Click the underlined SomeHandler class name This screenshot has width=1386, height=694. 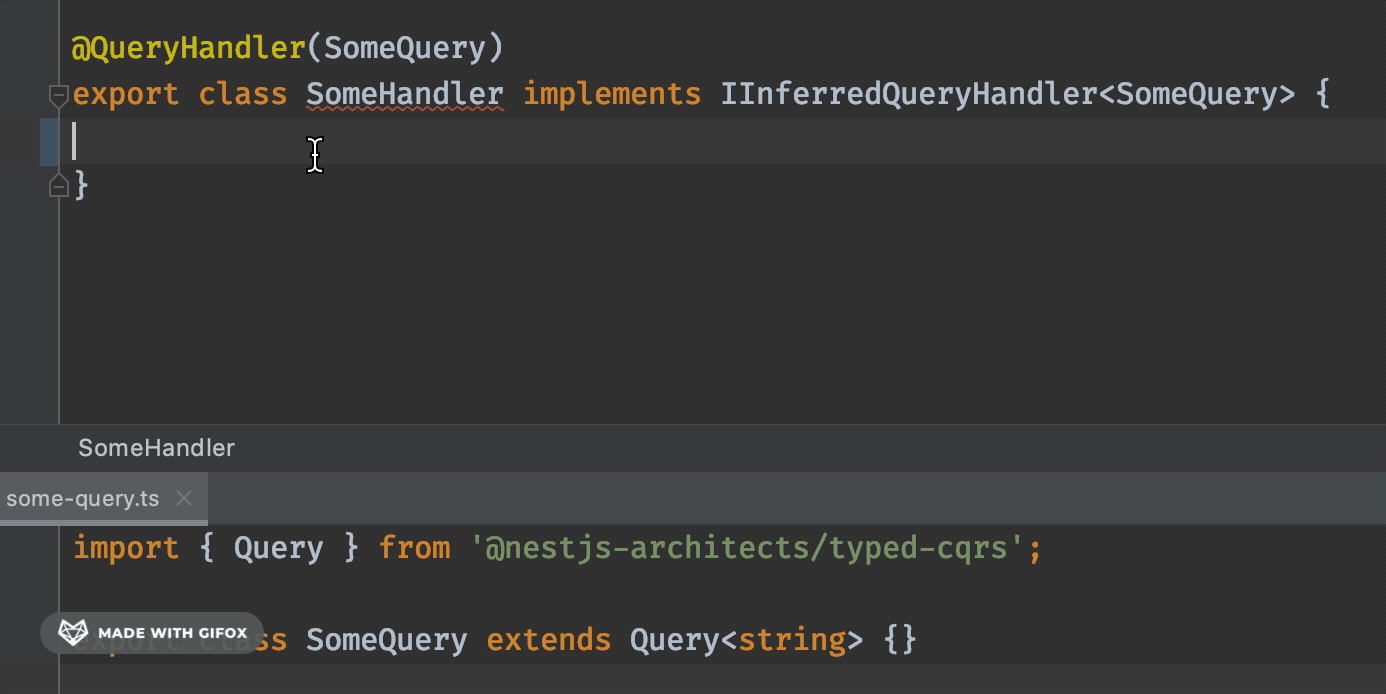click(405, 95)
